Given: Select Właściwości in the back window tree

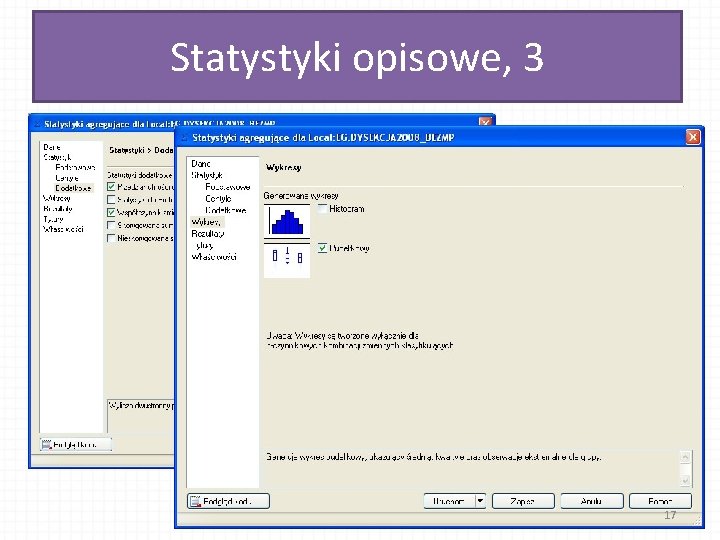Looking at the screenshot, I should click(x=63, y=229).
